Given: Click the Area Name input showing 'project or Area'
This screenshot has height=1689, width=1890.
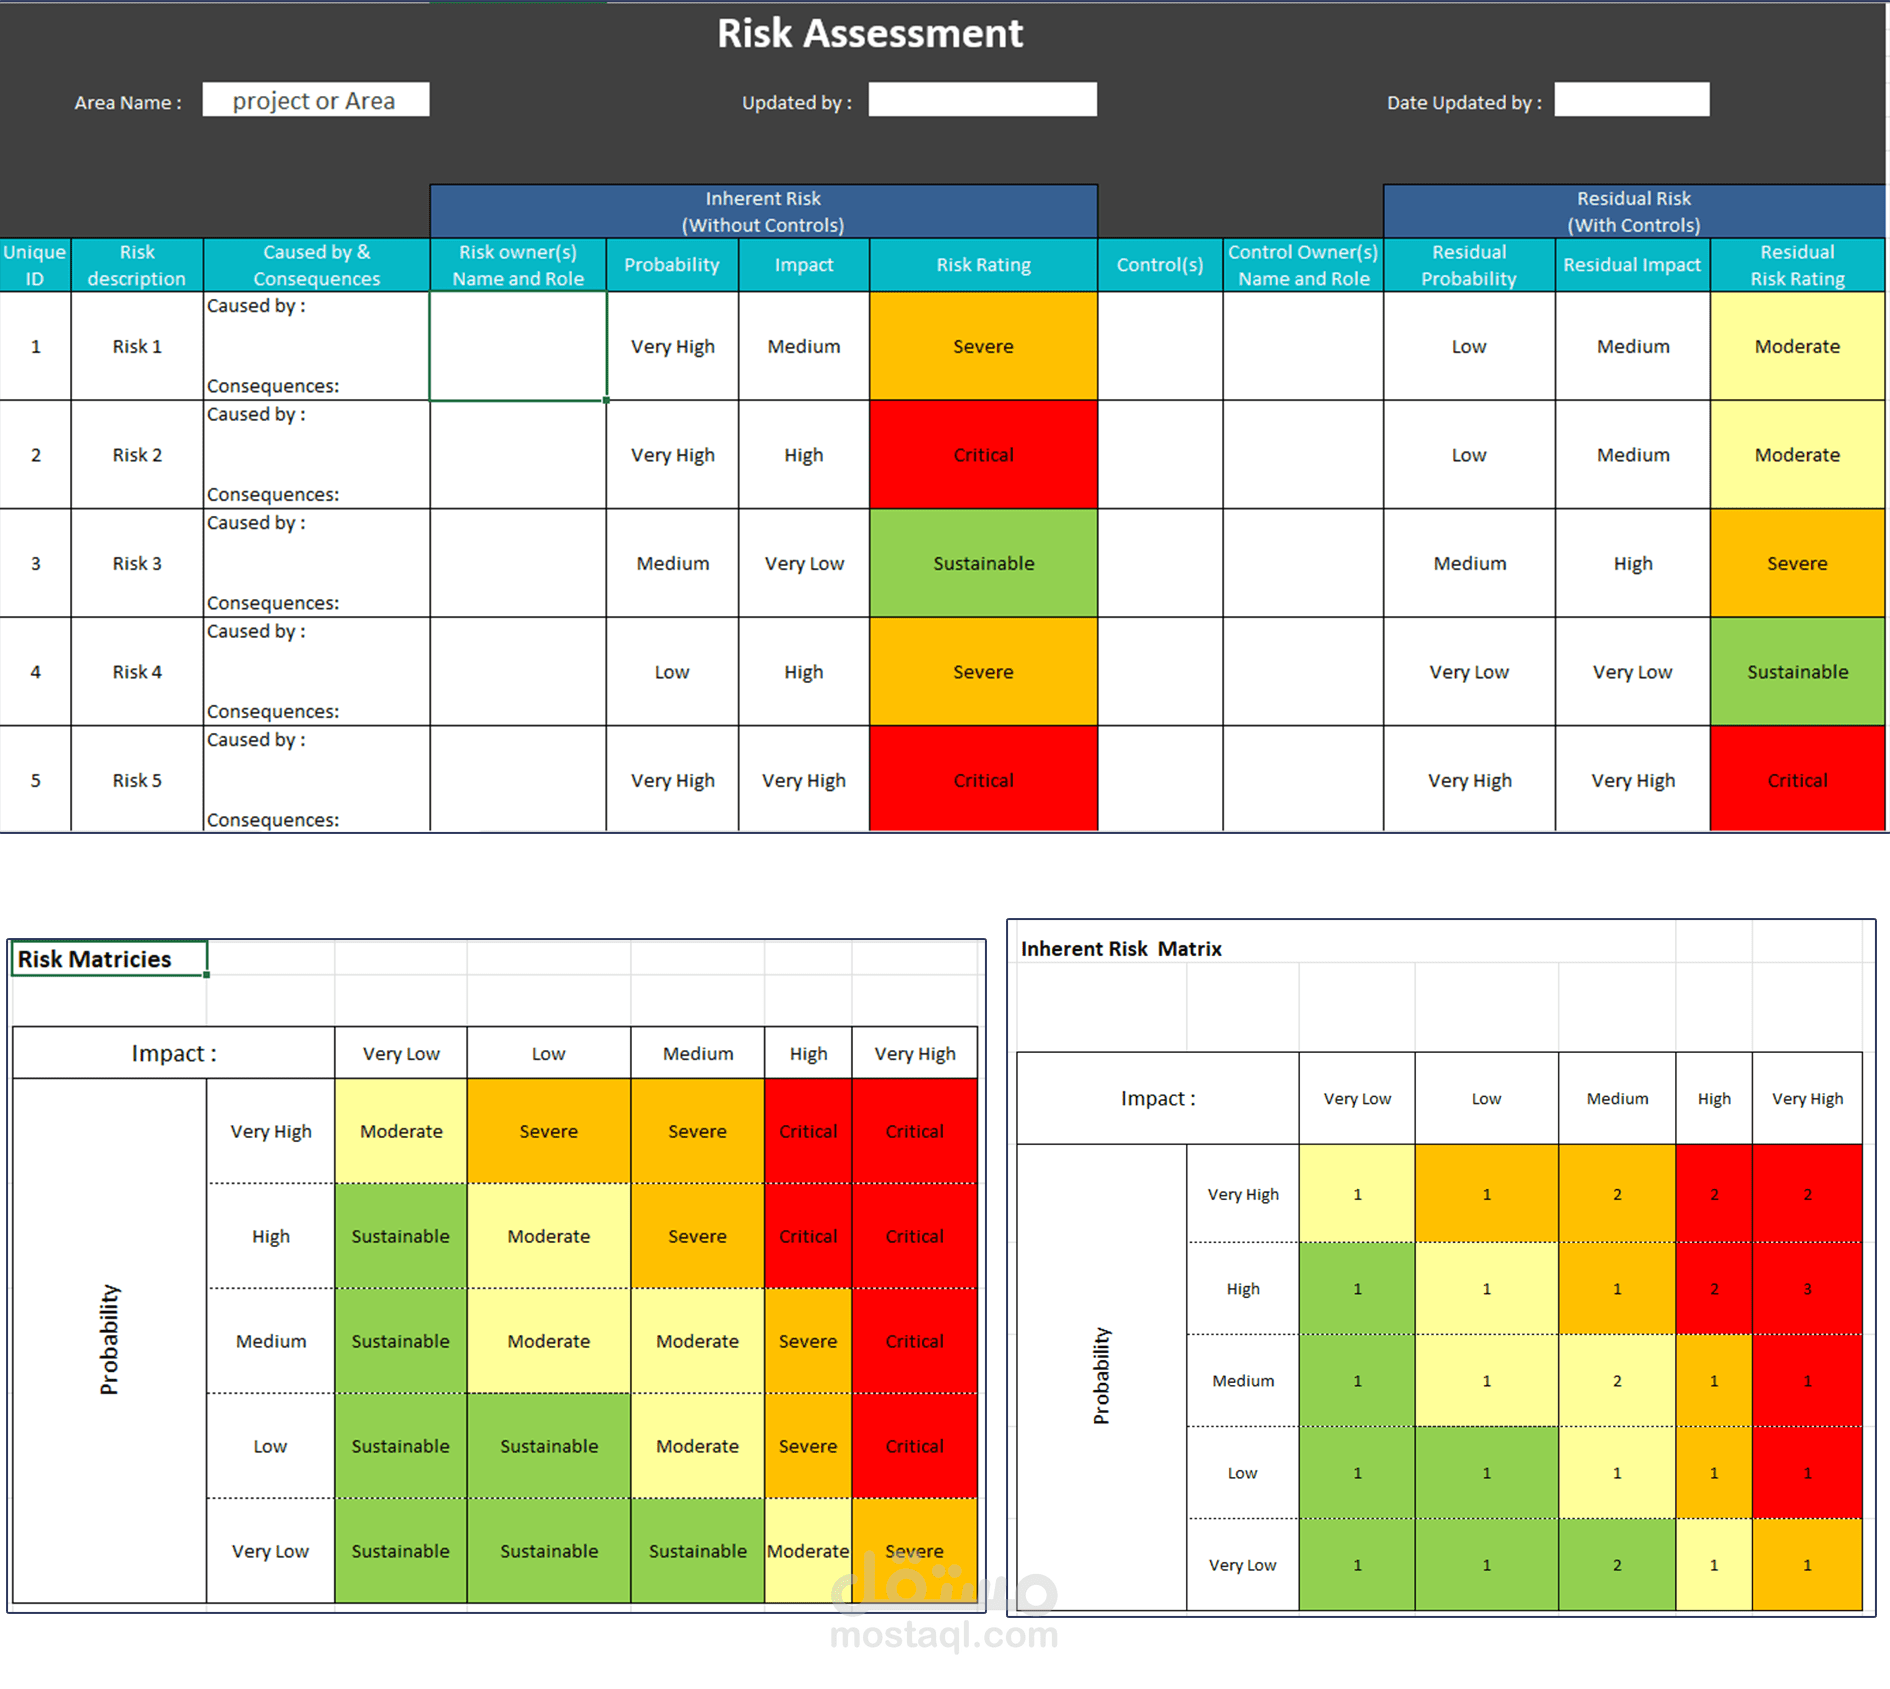Looking at the screenshot, I should click(x=315, y=100).
